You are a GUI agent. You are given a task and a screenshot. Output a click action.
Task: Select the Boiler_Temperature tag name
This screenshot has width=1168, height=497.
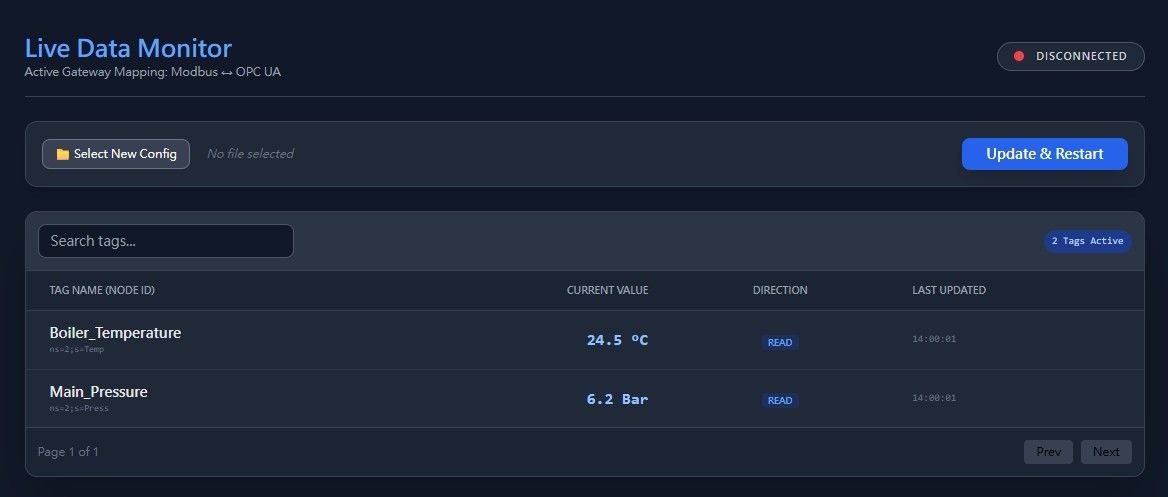115,333
